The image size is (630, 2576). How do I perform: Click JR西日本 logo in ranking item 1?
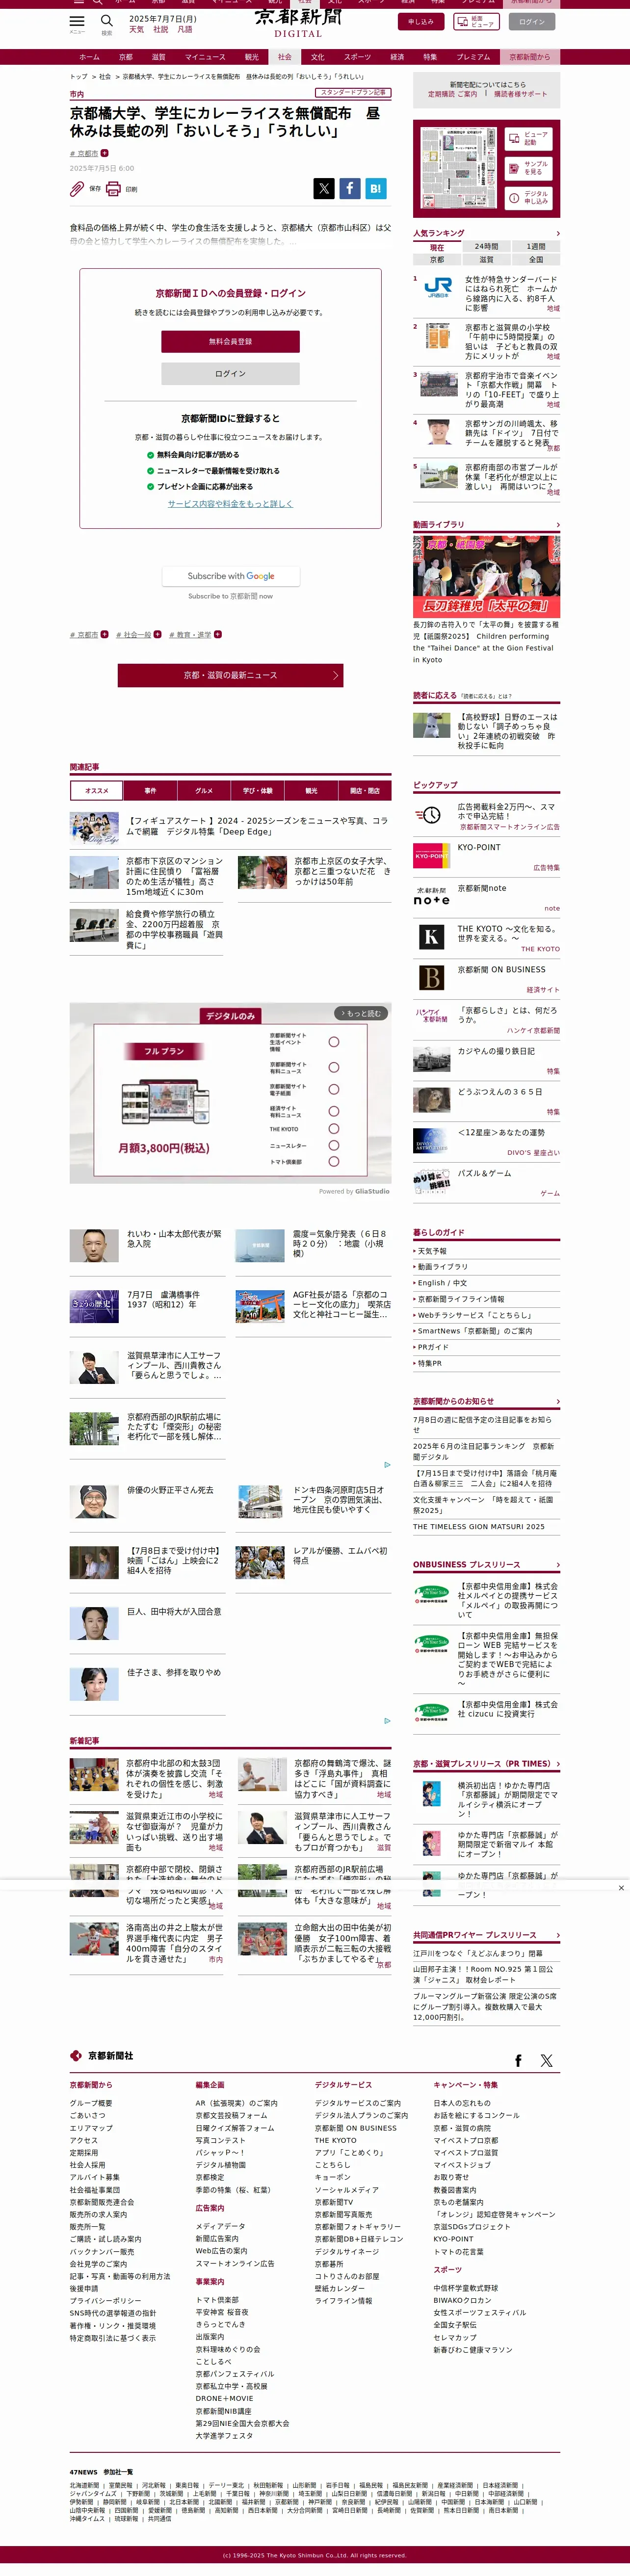click(x=438, y=287)
